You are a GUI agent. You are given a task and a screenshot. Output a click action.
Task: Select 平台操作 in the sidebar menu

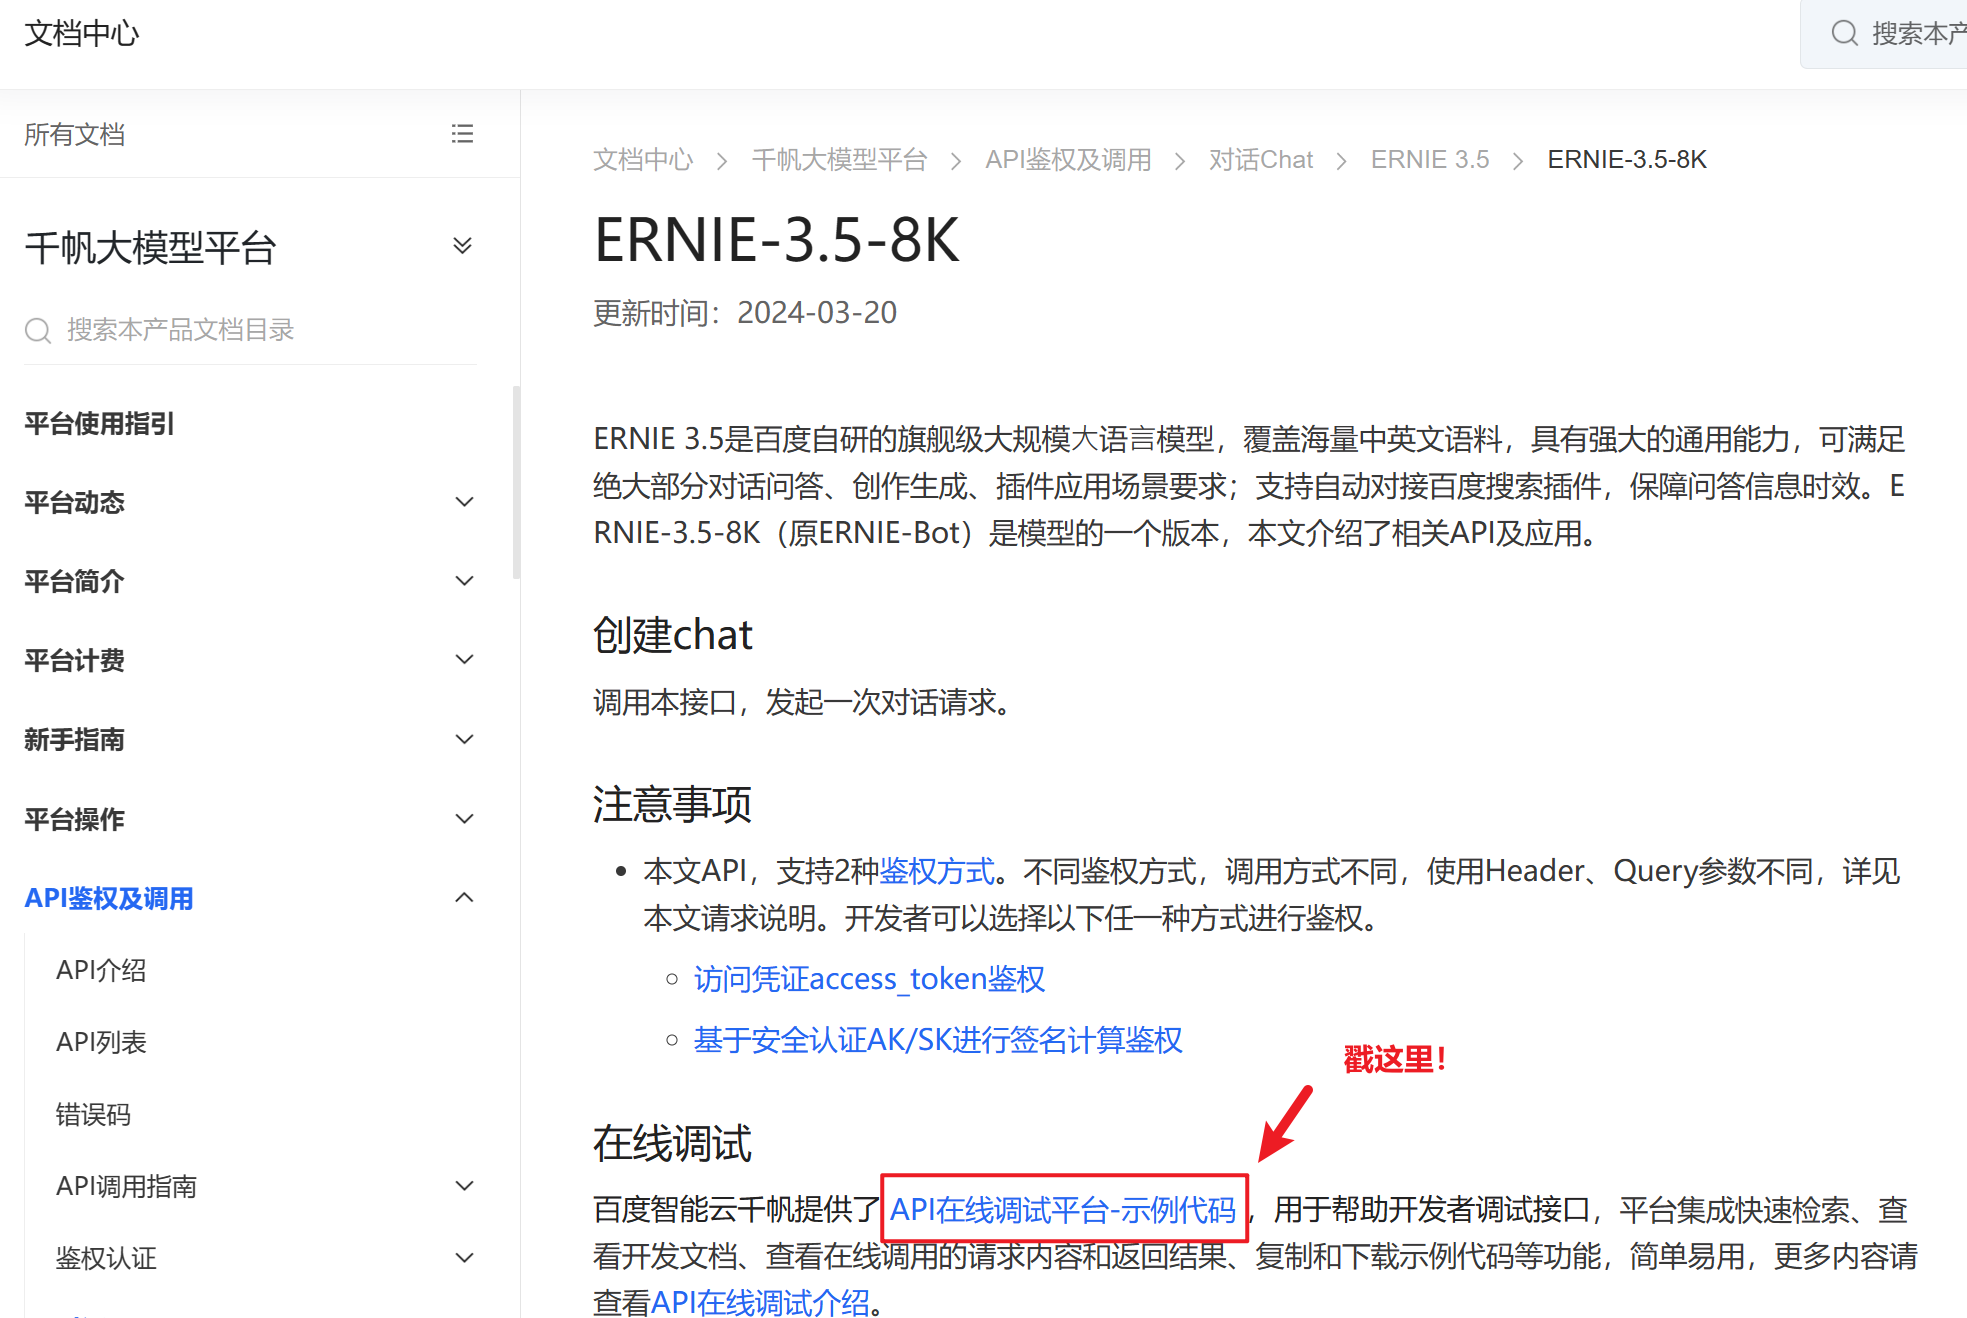(x=74, y=819)
